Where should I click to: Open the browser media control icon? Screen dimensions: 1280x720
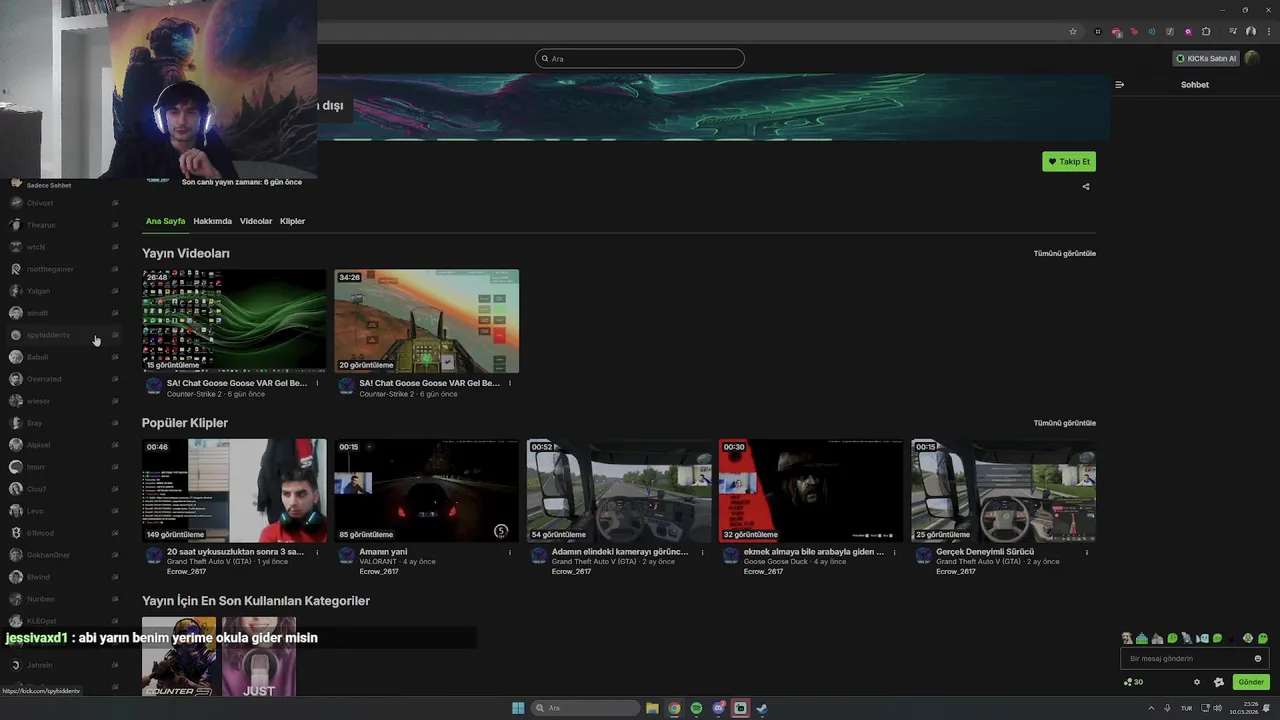point(1233,32)
